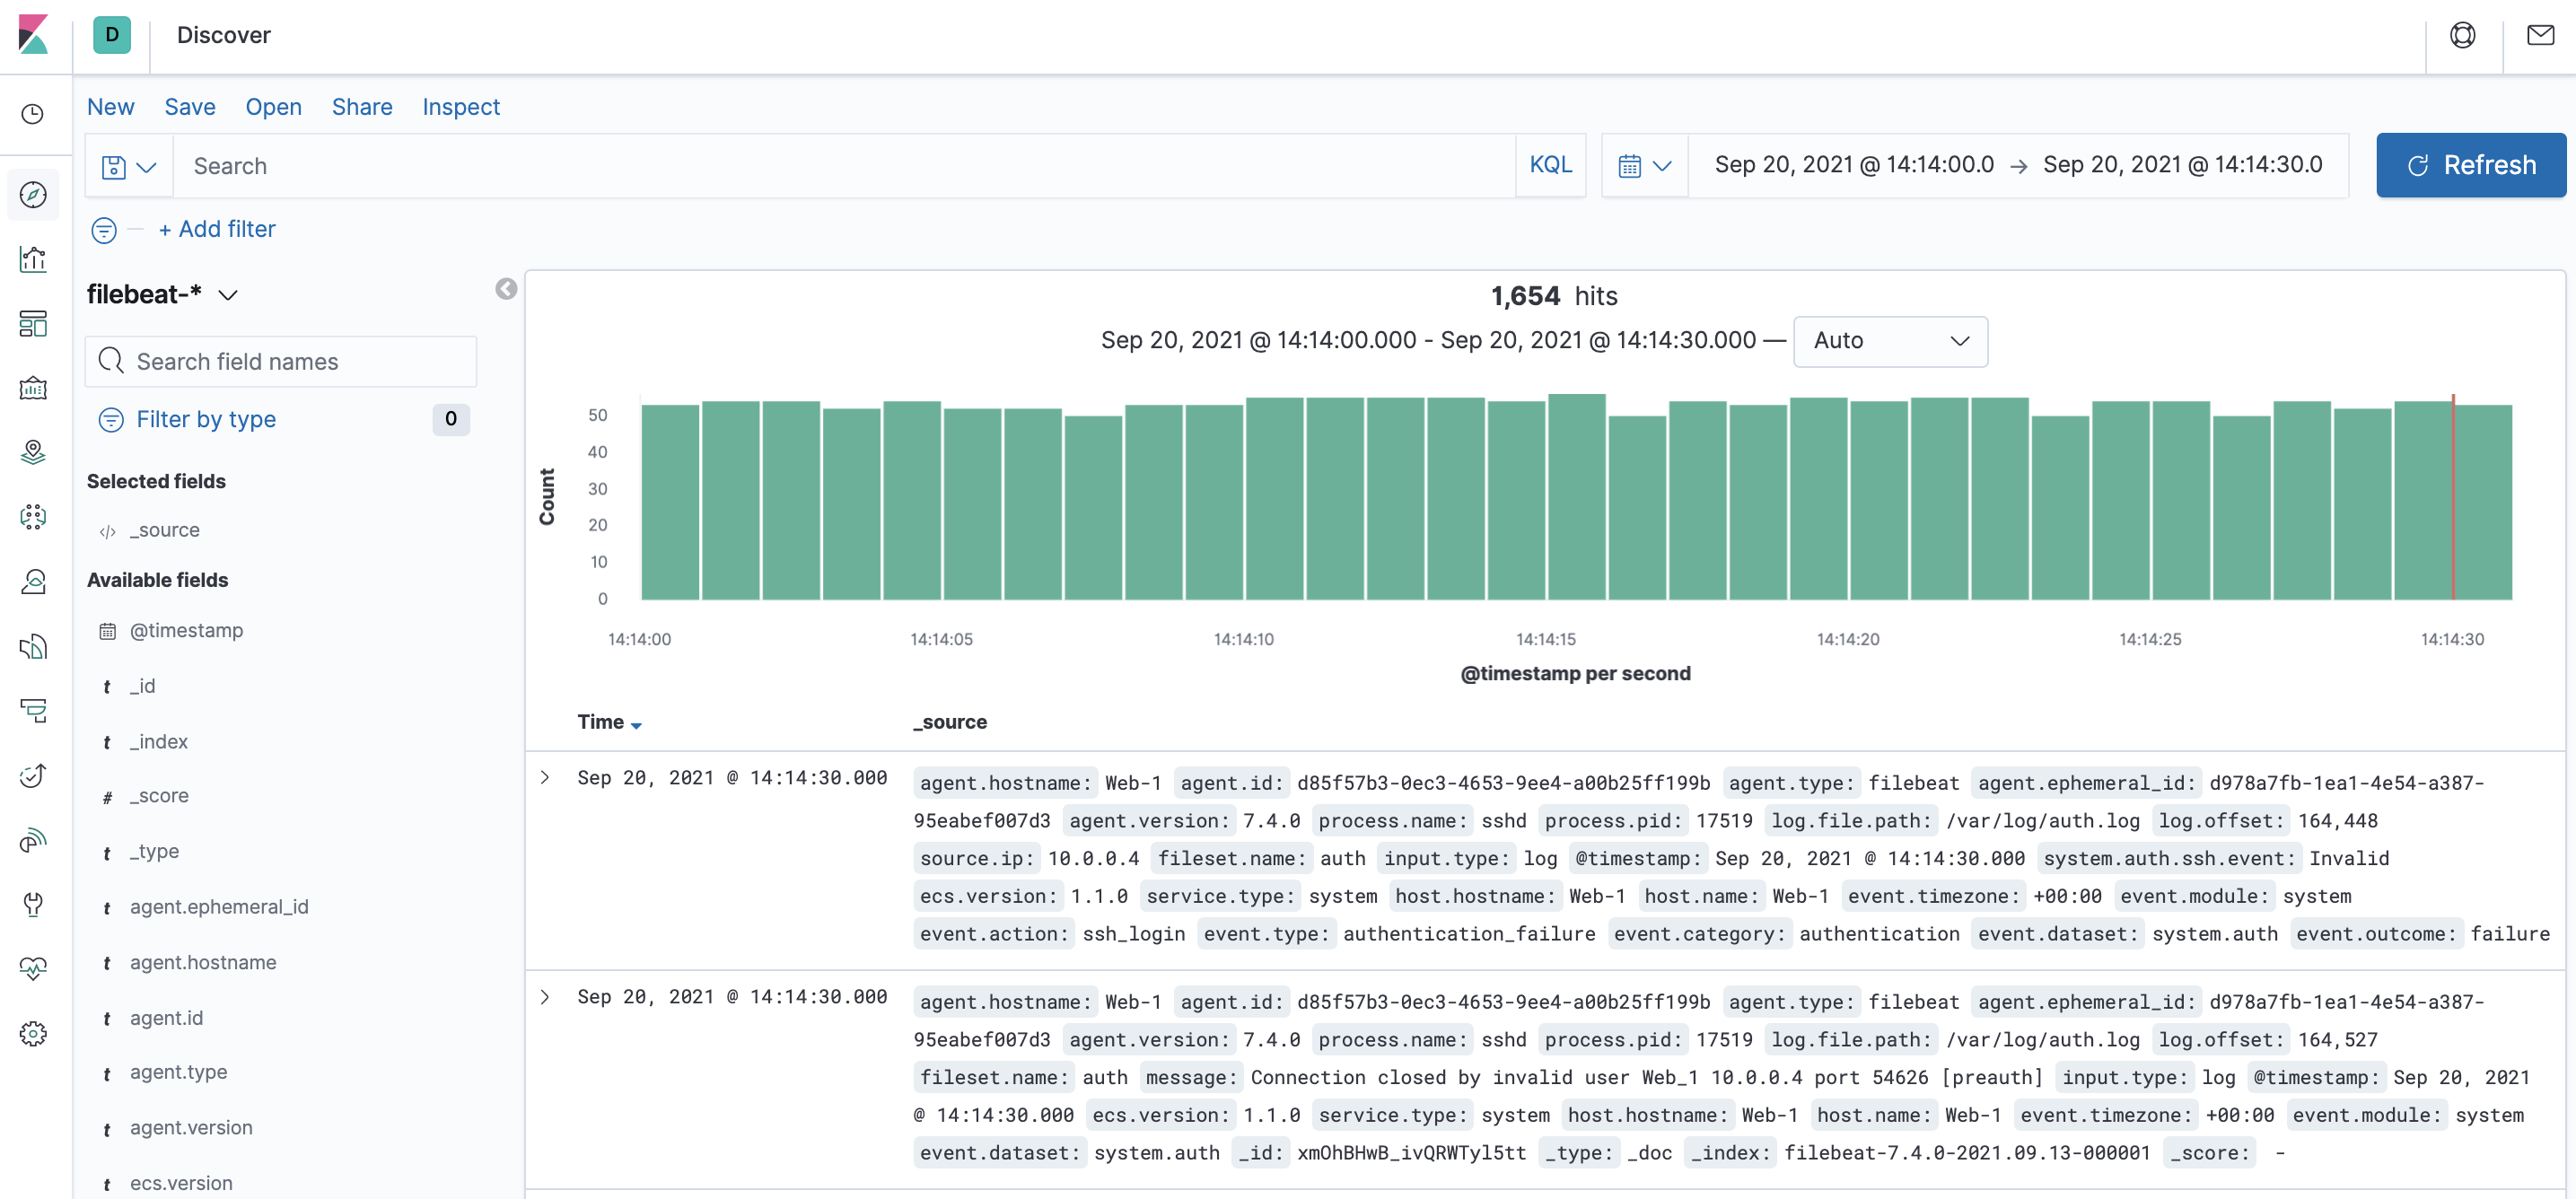Open the Maps icon in sidebar
2576x1199 pixels.
[x=33, y=453]
